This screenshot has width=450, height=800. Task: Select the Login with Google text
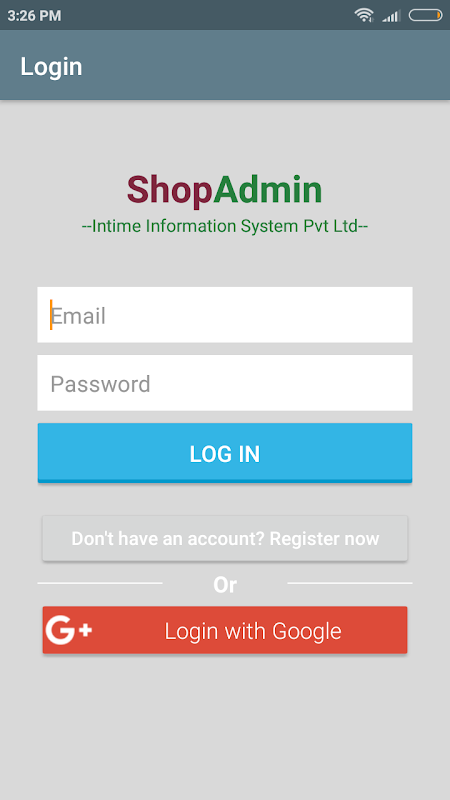pyautogui.click(x=253, y=631)
